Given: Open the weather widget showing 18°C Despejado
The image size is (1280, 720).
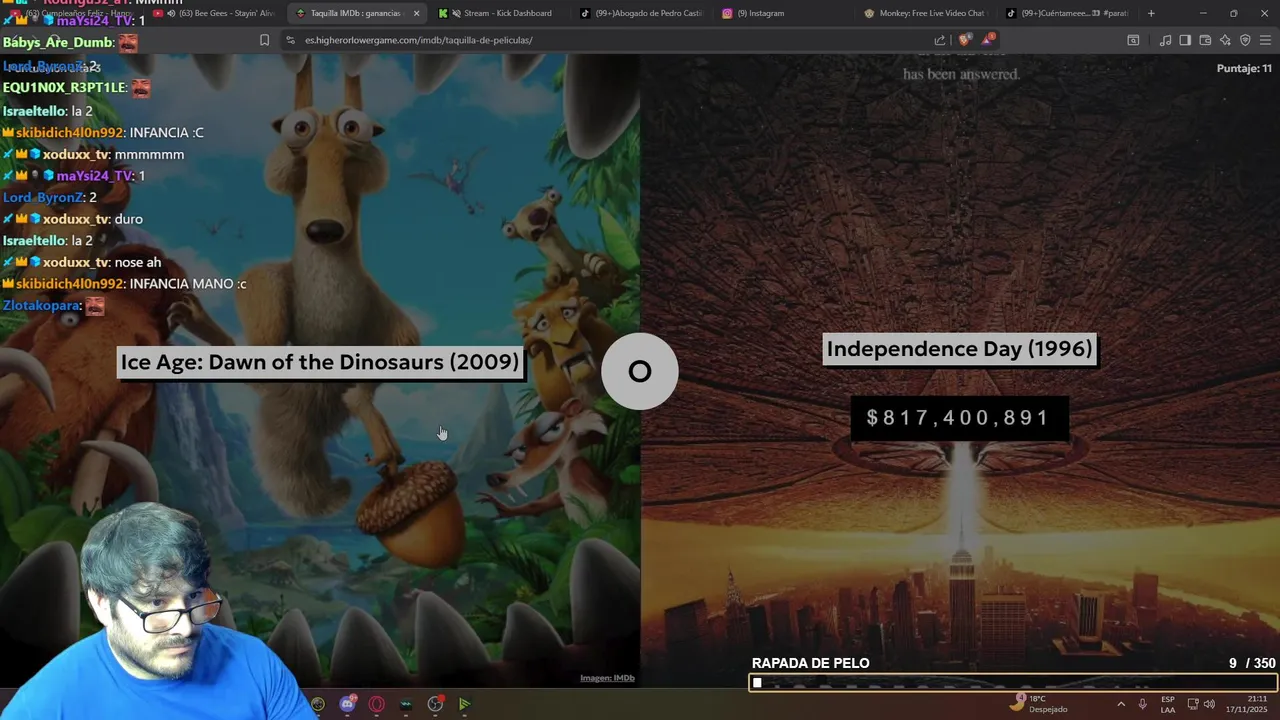Looking at the screenshot, I should 1038,704.
